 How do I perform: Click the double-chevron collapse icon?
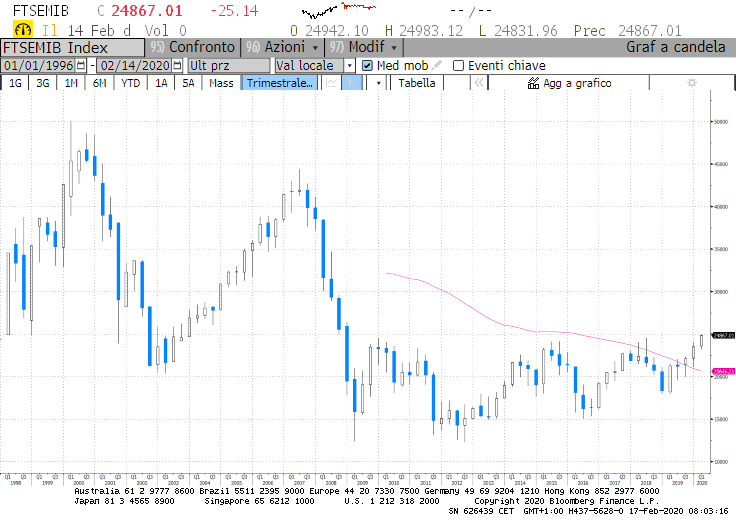click(479, 83)
